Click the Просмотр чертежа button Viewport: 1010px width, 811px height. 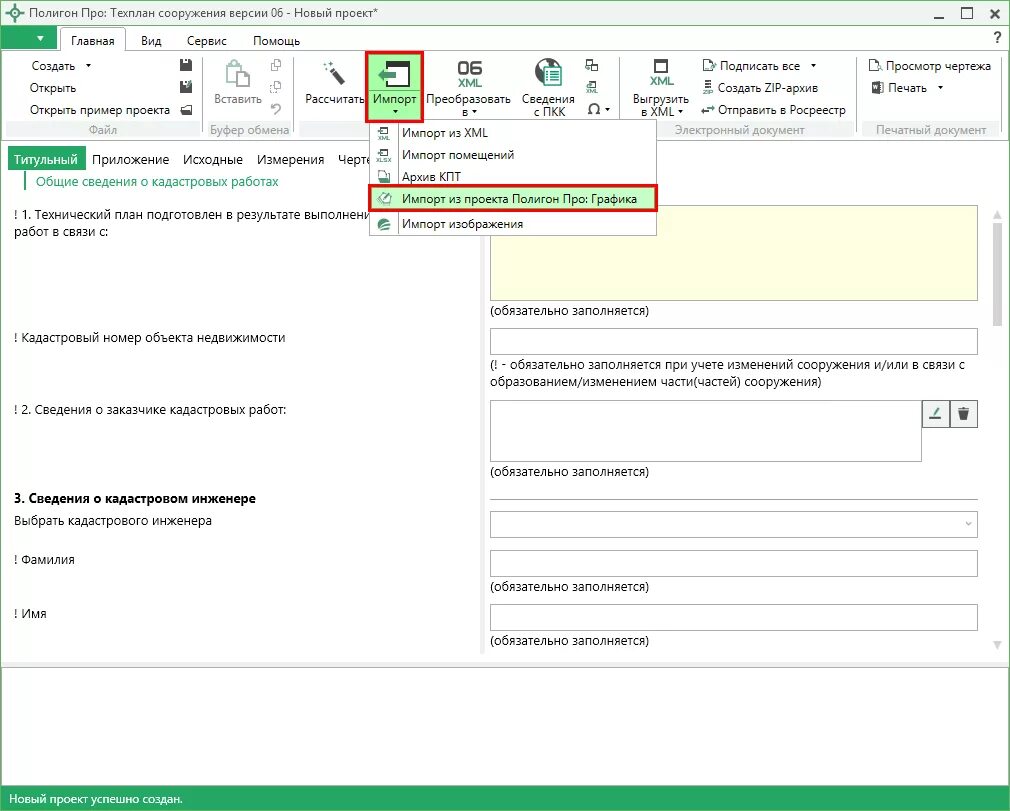click(x=929, y=66)
